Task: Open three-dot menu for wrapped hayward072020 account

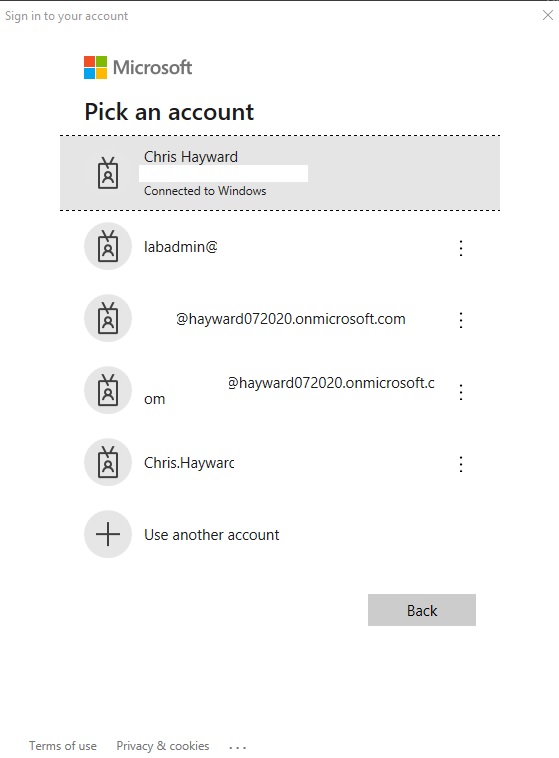Action: 461,392
